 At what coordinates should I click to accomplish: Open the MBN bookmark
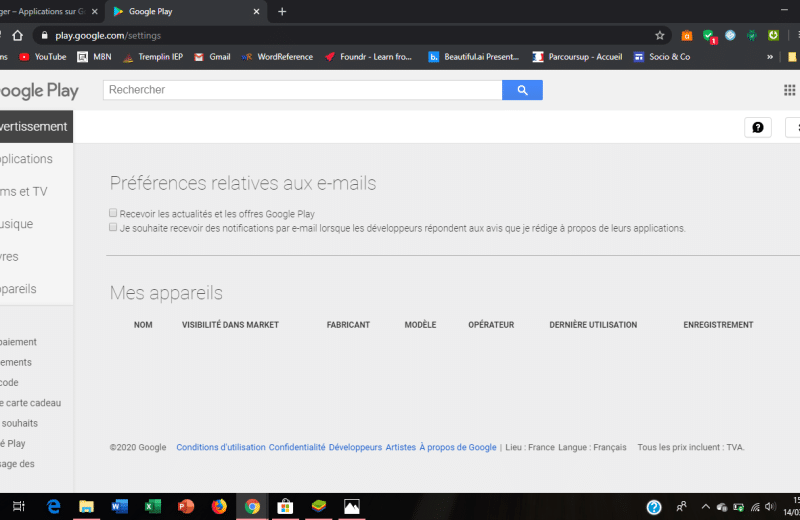point(94,57)
